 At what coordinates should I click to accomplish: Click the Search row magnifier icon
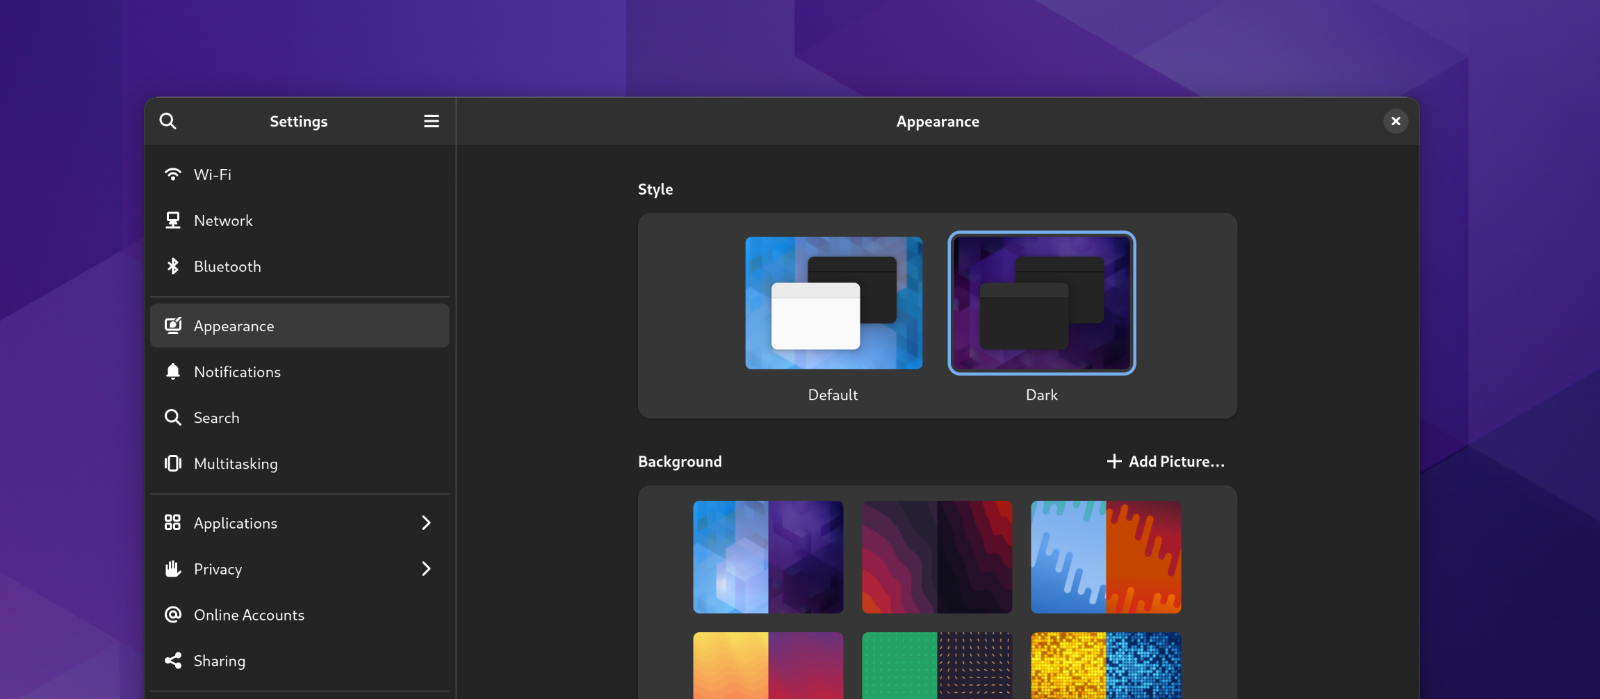click(x=173, y=417)
